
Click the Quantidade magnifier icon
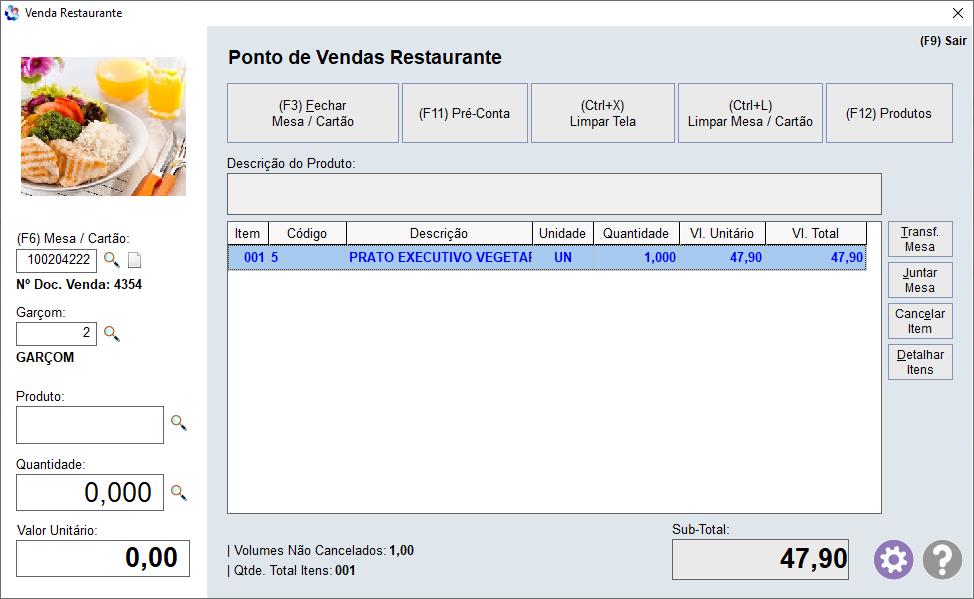pos(178,492)
